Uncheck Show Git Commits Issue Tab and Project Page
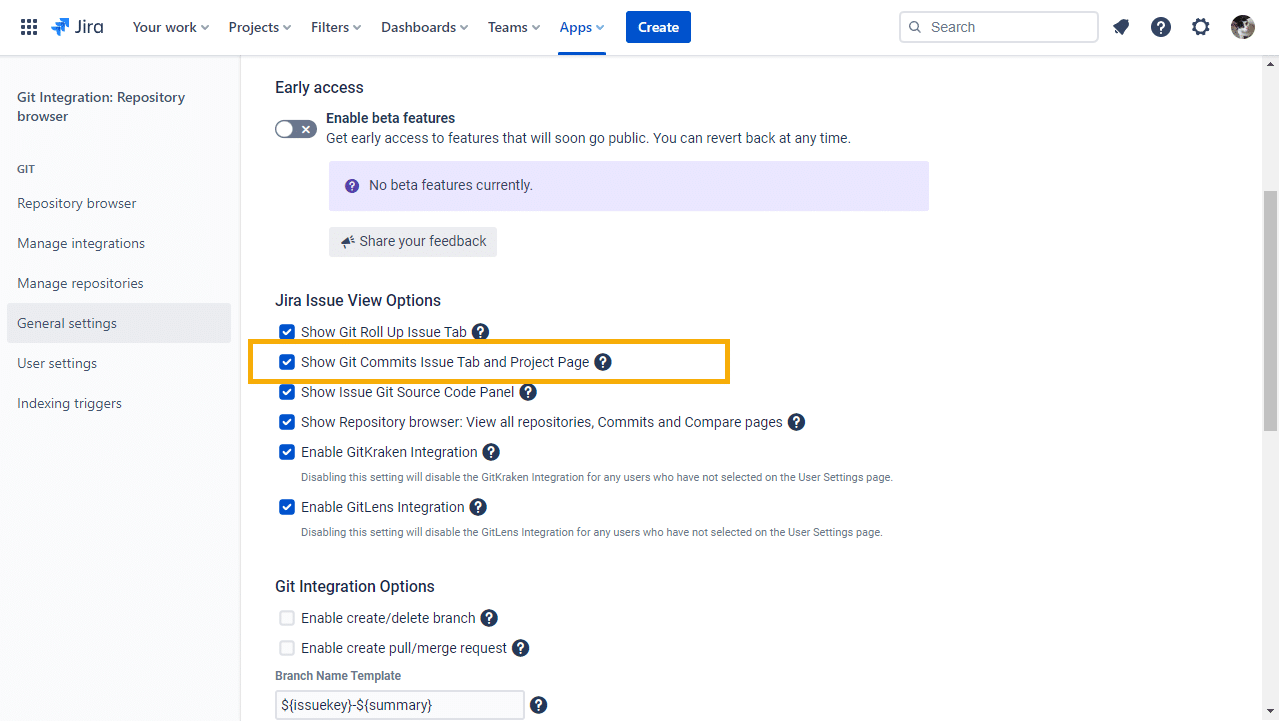The height and width of the screenshot is (721, 1279). coord(287,362)
